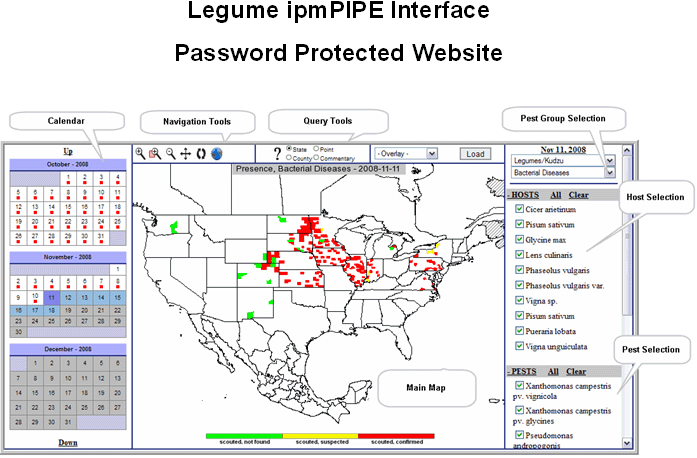Screen dimensions: 697x458
Task: Select the zoom out magnifier tool
Action: coord(171,154)
